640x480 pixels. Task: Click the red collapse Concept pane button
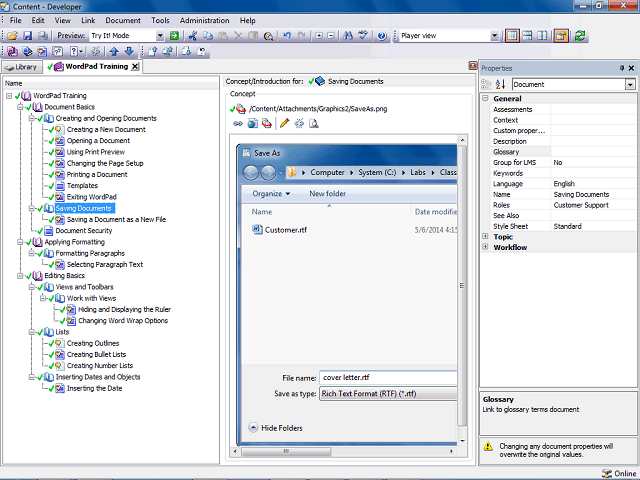(x=473, y=66)
